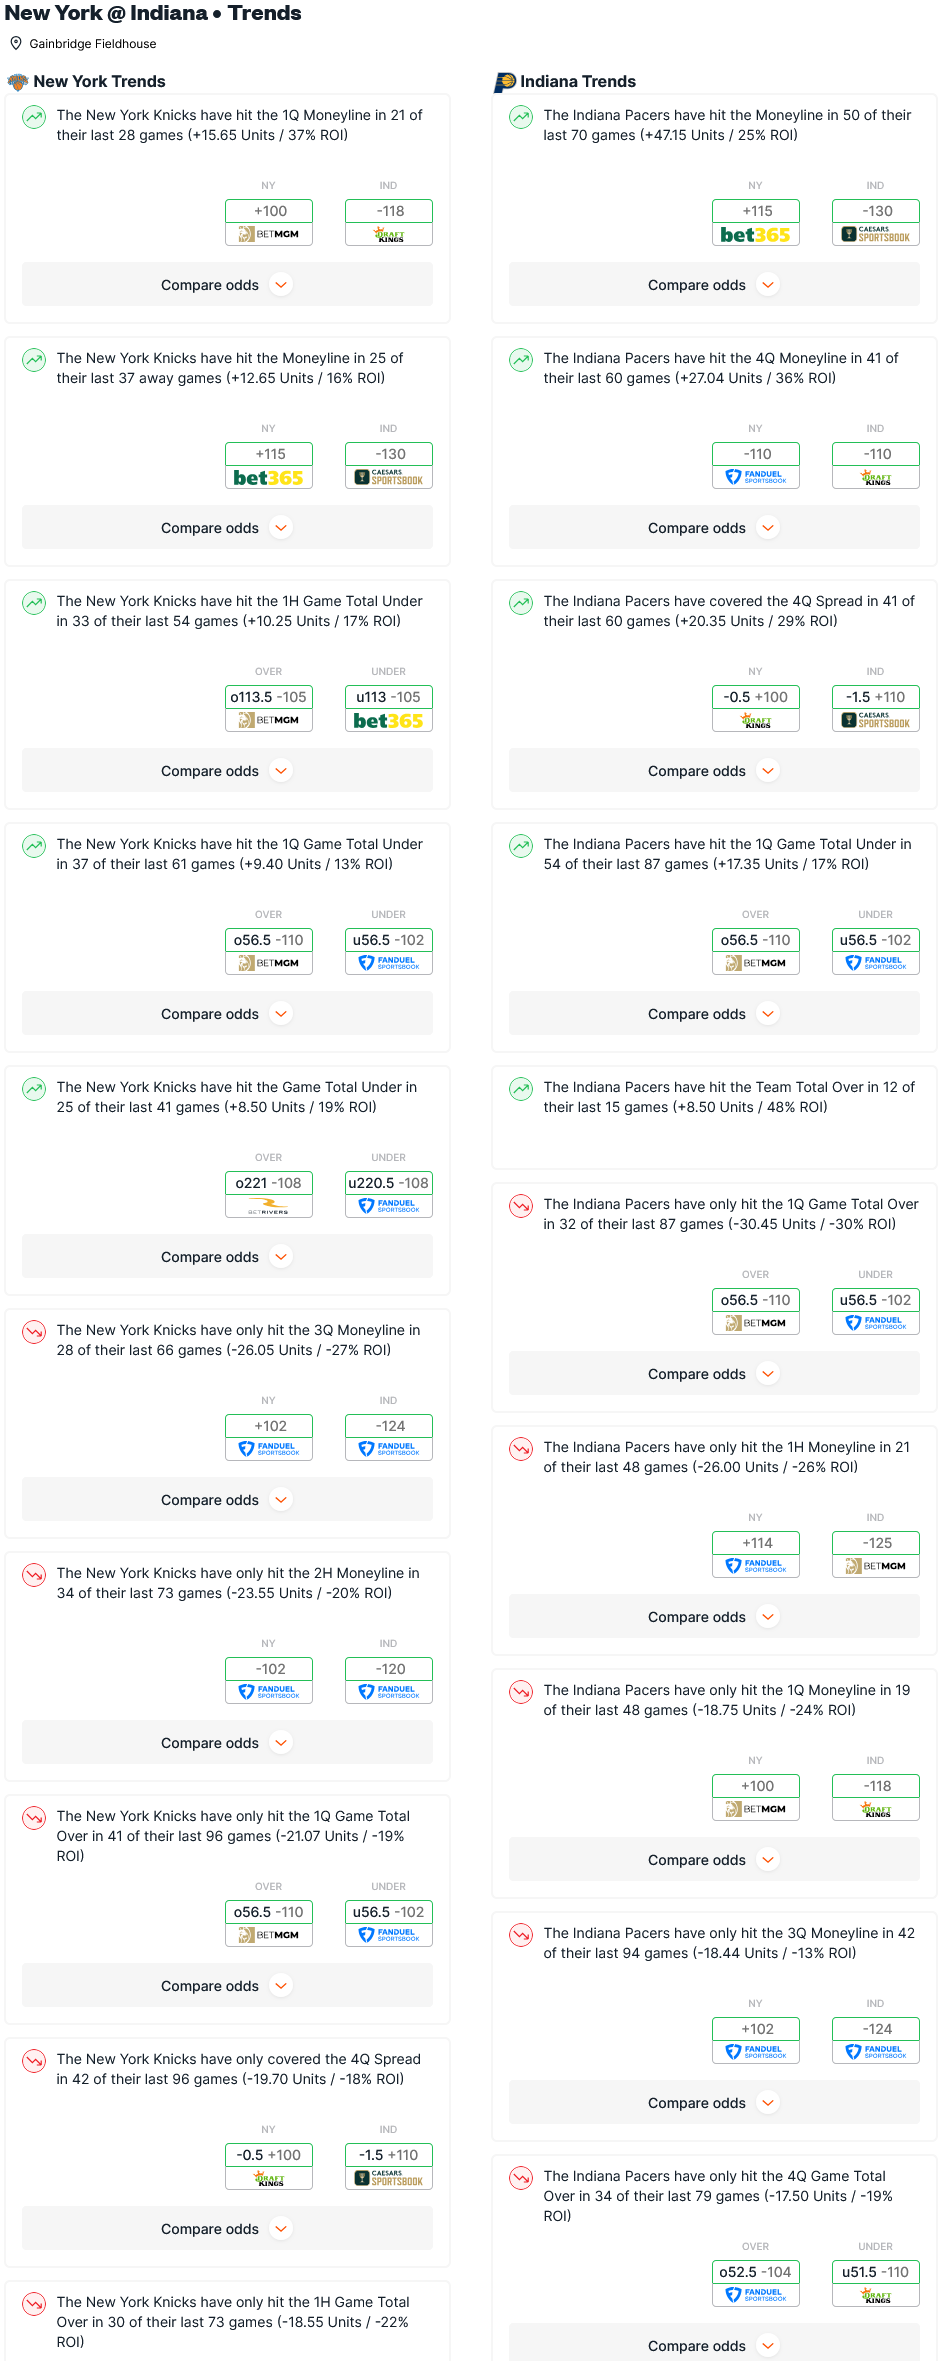Click green trend-up icon for Knicks 1Q Moneyline

(x=34, y=117)
